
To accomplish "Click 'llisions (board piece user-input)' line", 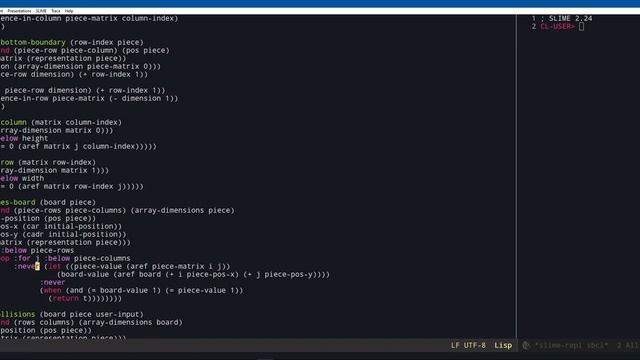I will click(72, 314).
